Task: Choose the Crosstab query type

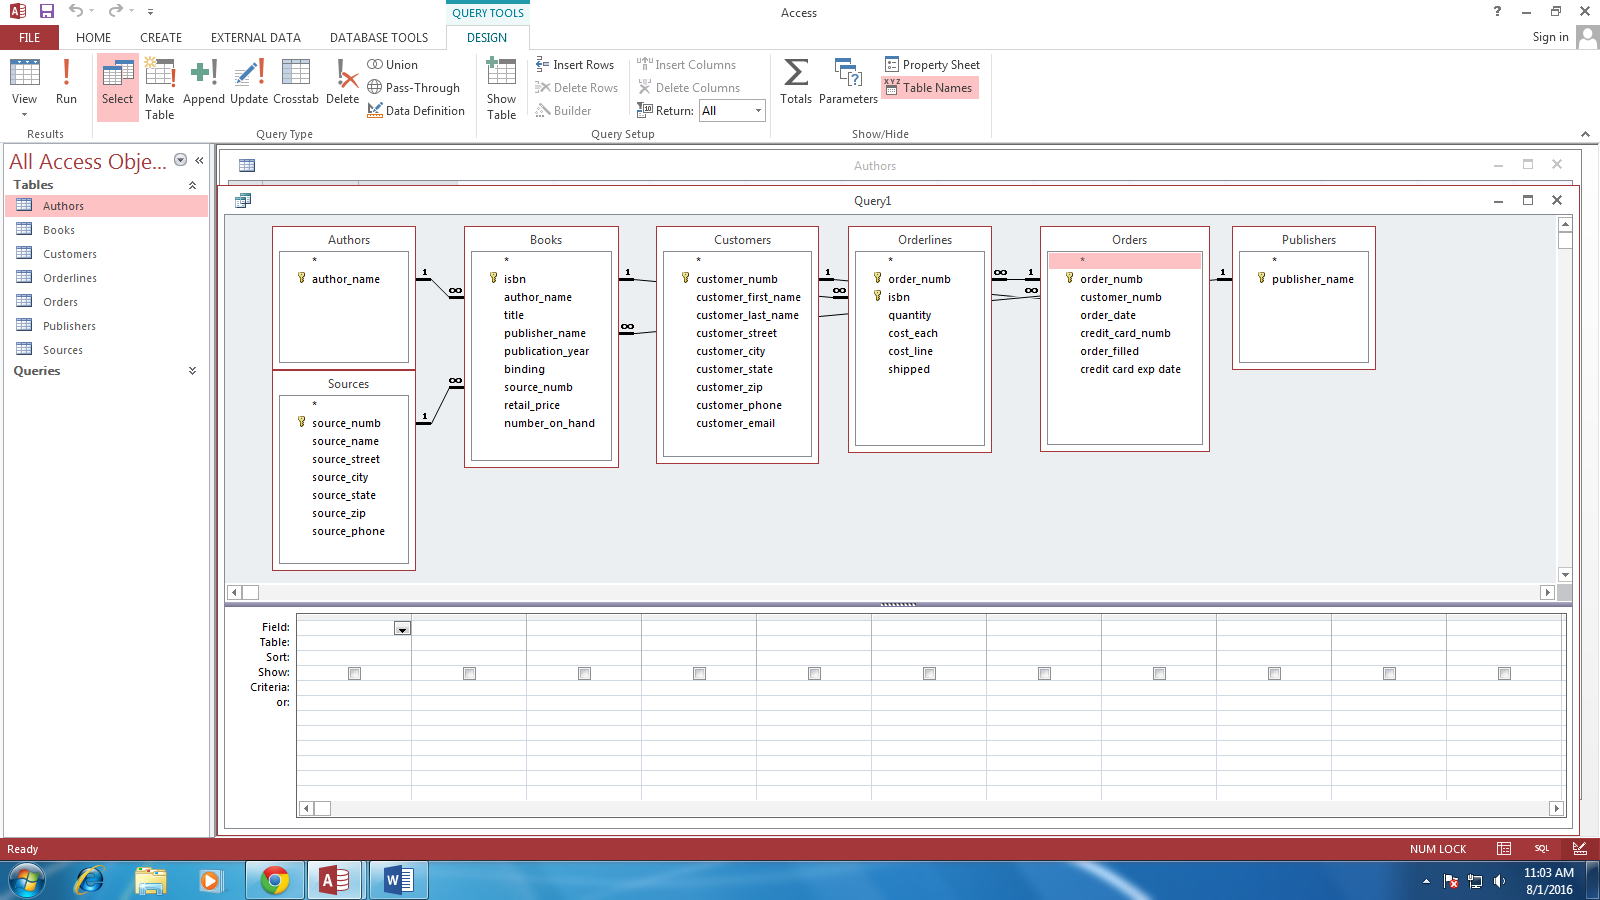Action: 295,82
